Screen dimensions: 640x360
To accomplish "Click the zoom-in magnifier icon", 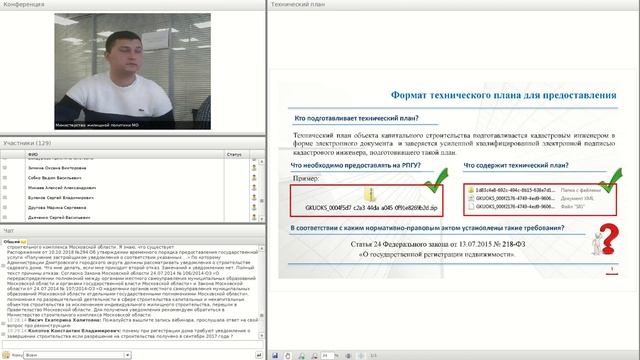I will (301, 356).
